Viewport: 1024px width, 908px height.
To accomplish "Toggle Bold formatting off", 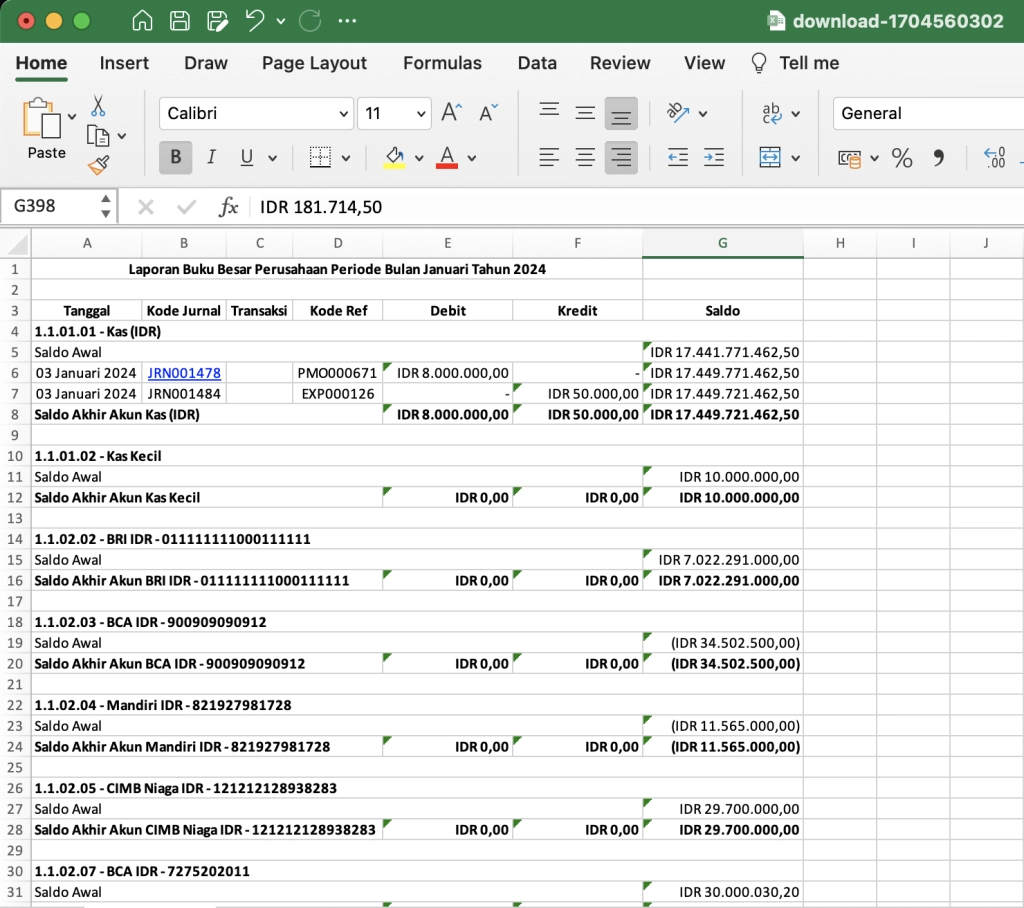I will (x=174, y=158).
